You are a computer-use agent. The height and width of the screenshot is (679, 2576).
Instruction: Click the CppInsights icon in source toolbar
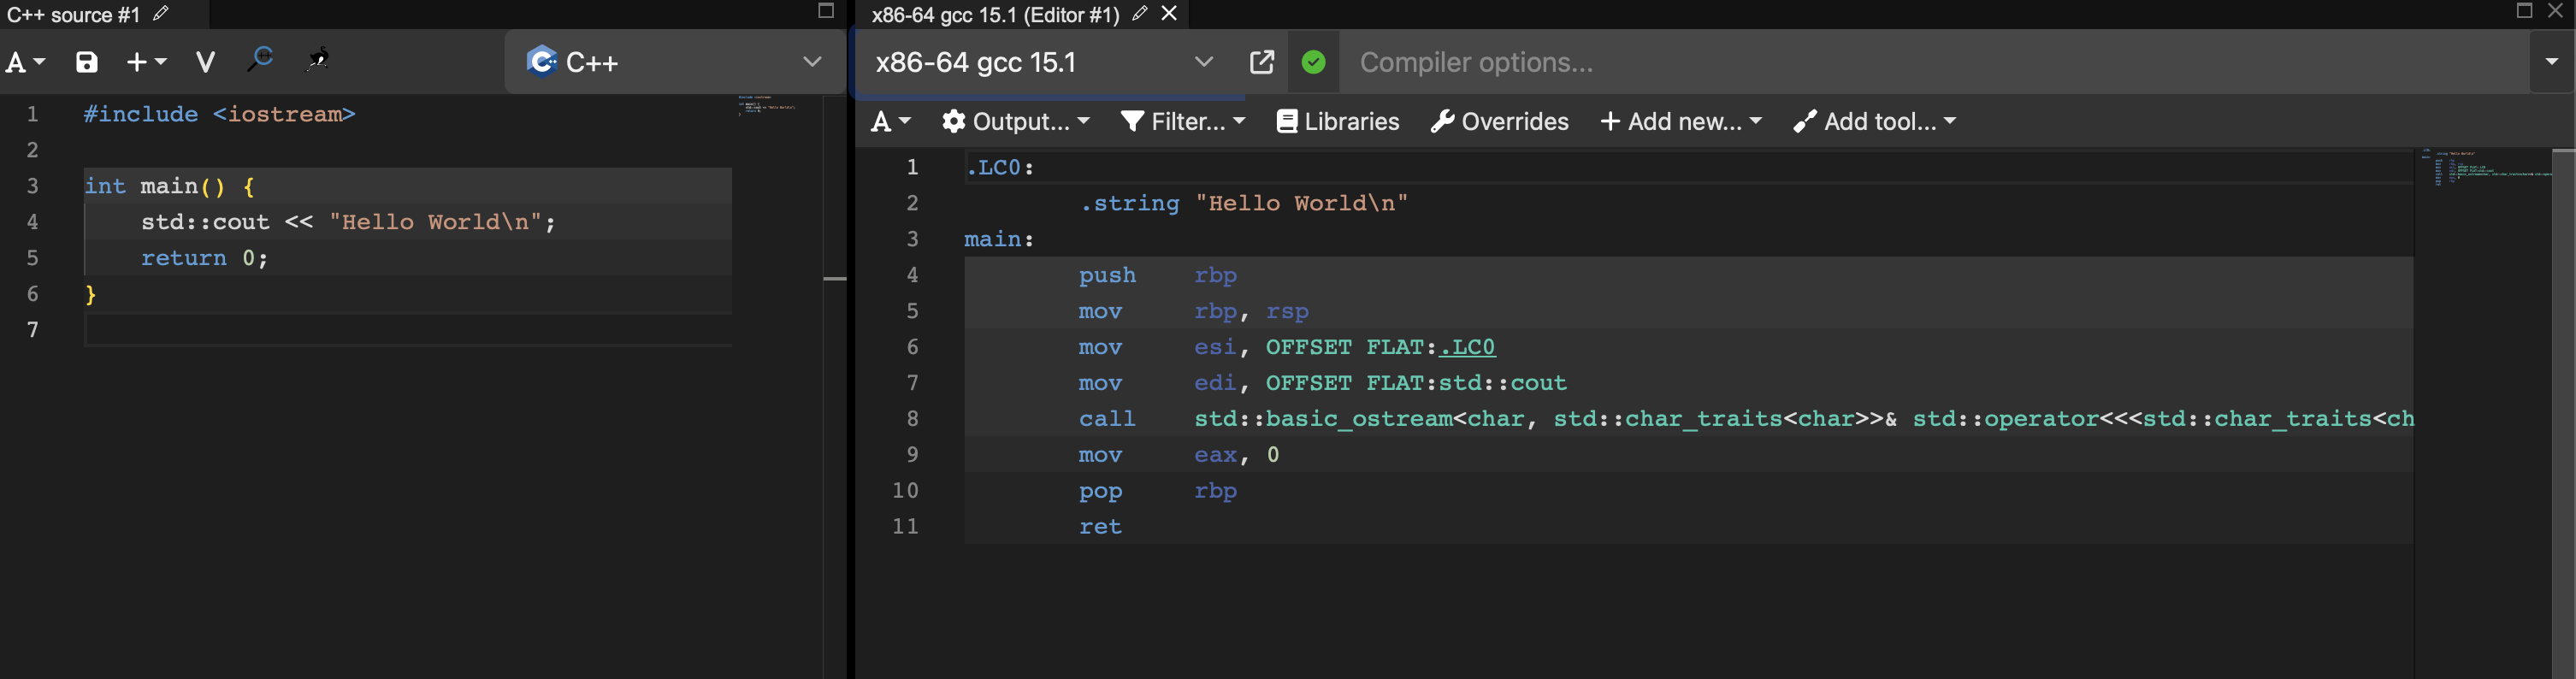261,60
